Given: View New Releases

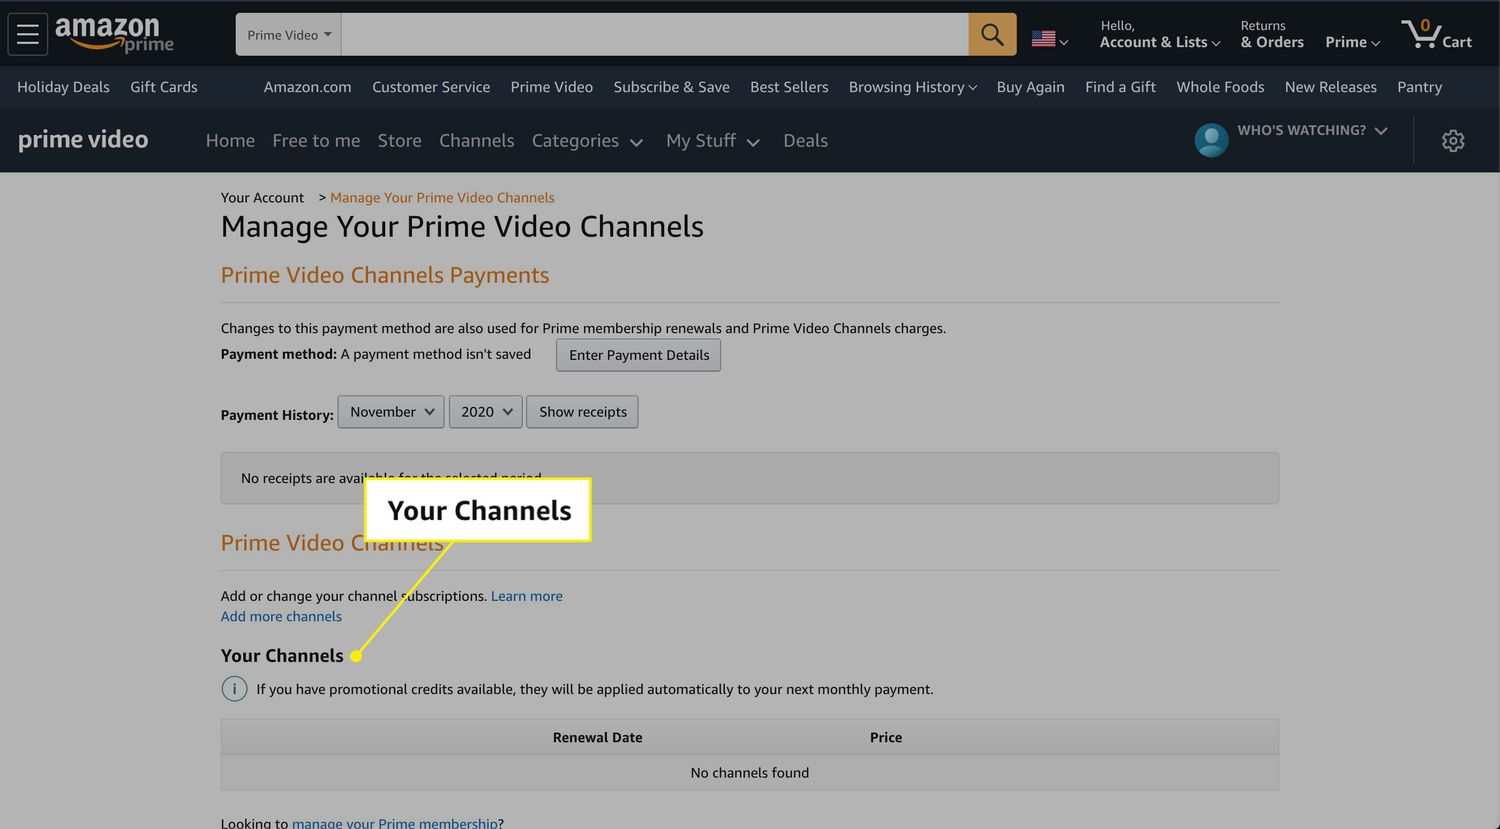Looking at the screenshot, I should coord(1330,87).
